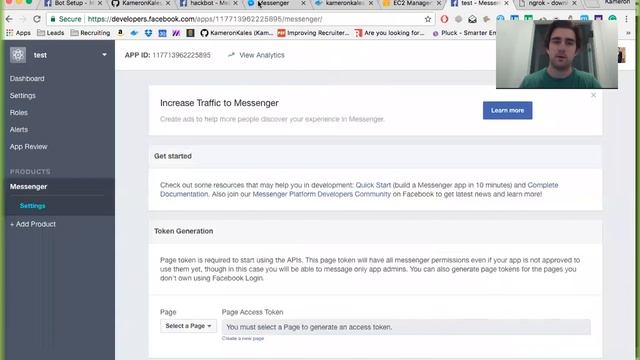Open Messenger Platform Developers Community link

click(322, 194)
